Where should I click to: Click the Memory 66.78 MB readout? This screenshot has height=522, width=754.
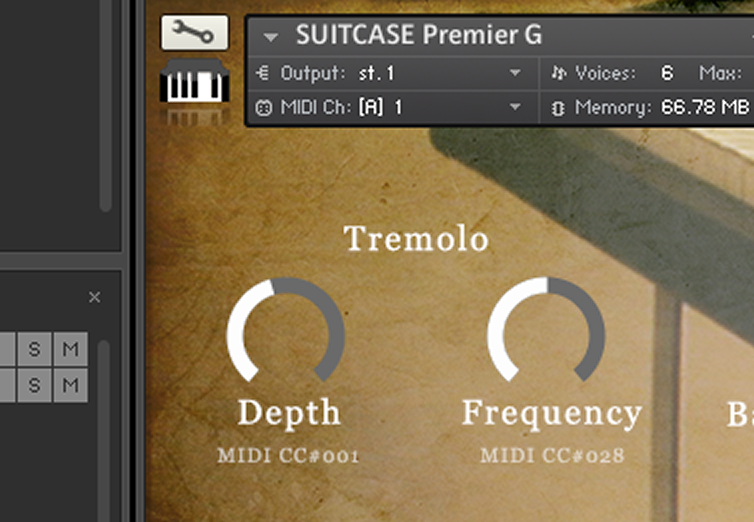(704, 107)
